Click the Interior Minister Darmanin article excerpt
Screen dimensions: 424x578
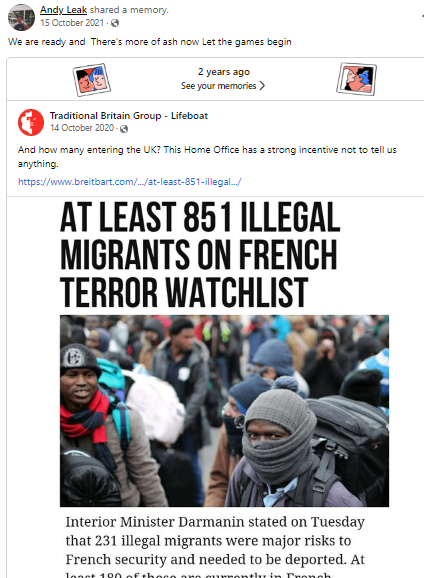tap(215, 547)
